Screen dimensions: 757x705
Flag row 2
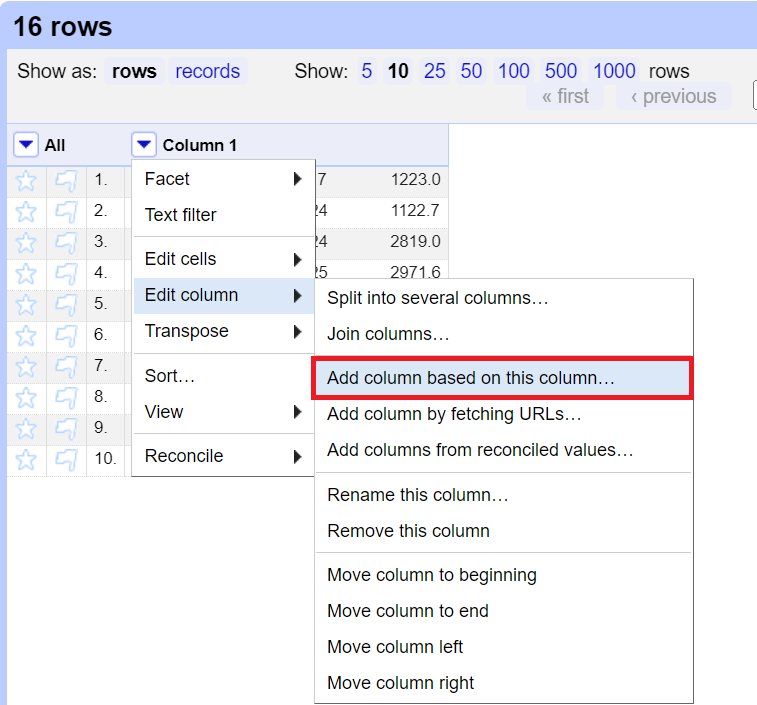tap(66, 212)
